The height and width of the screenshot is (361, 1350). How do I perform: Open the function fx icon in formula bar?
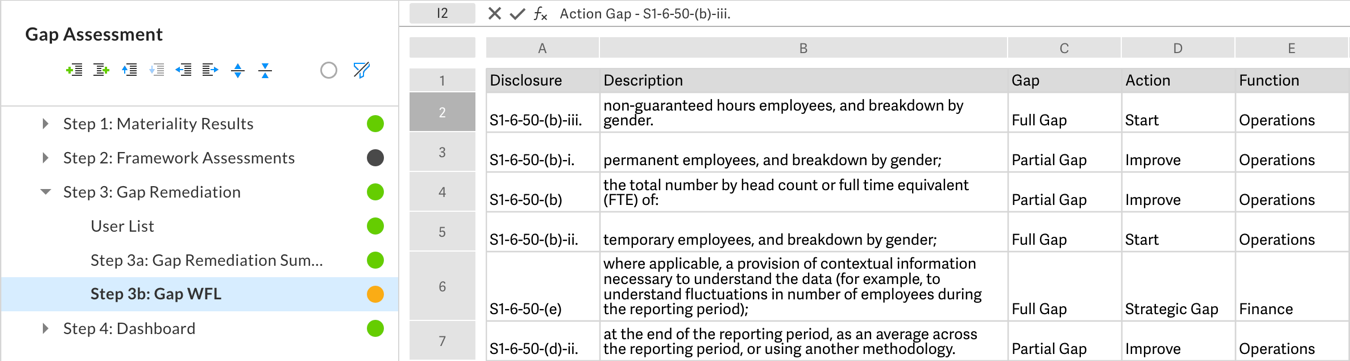tap(540, 14)
